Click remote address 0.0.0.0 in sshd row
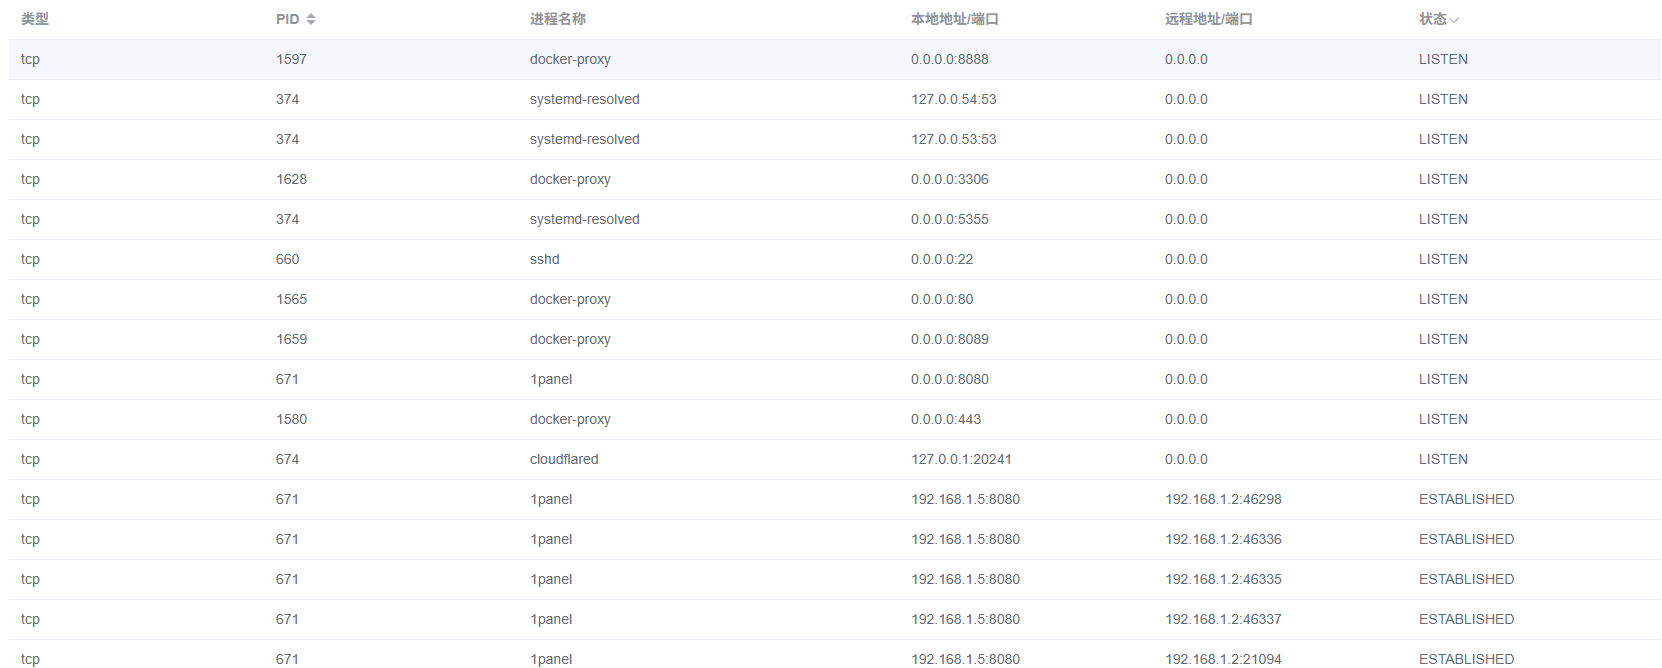The height and width of the screenshot is (668, 1662). [x=1186, y=259]
